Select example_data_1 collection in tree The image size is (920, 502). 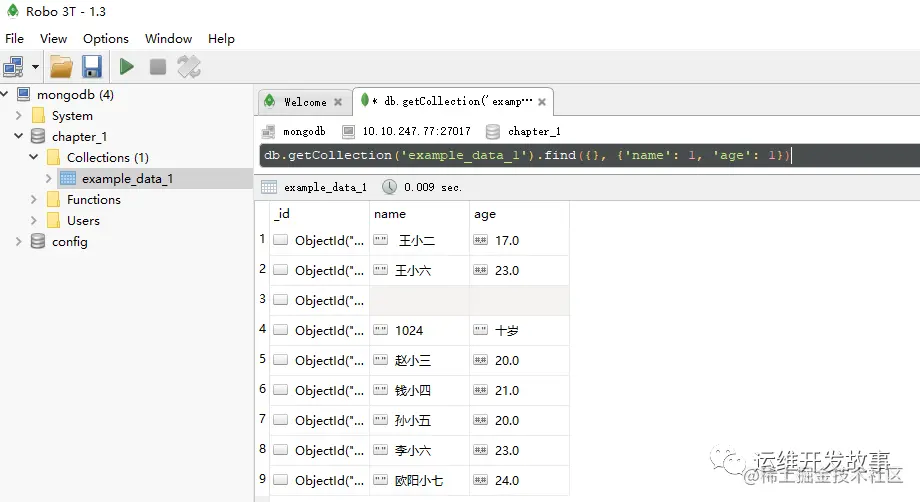(127, 179)
